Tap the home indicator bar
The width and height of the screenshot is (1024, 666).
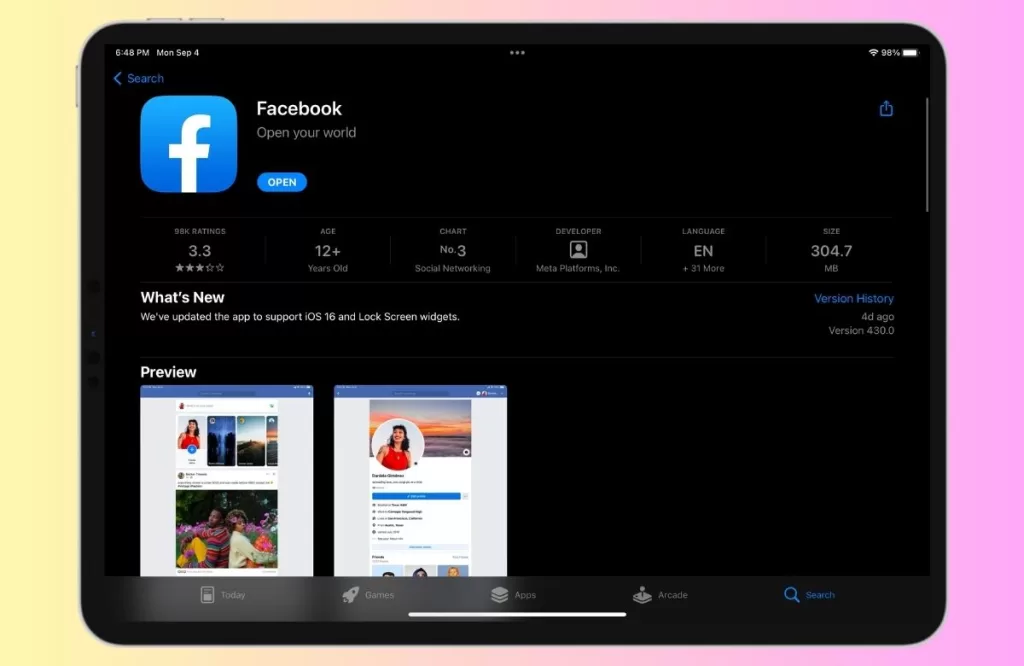517,614
